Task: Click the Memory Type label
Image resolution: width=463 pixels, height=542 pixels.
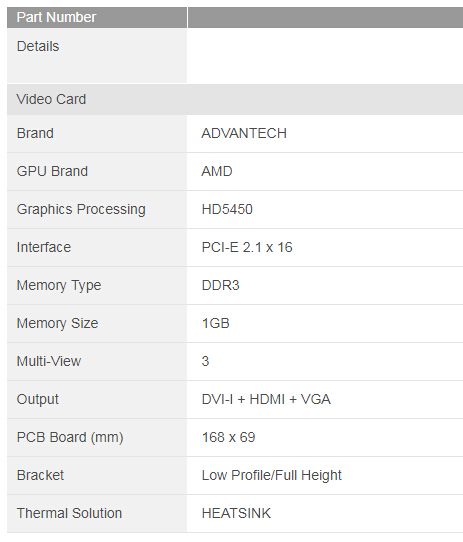Action: [59, 286]
